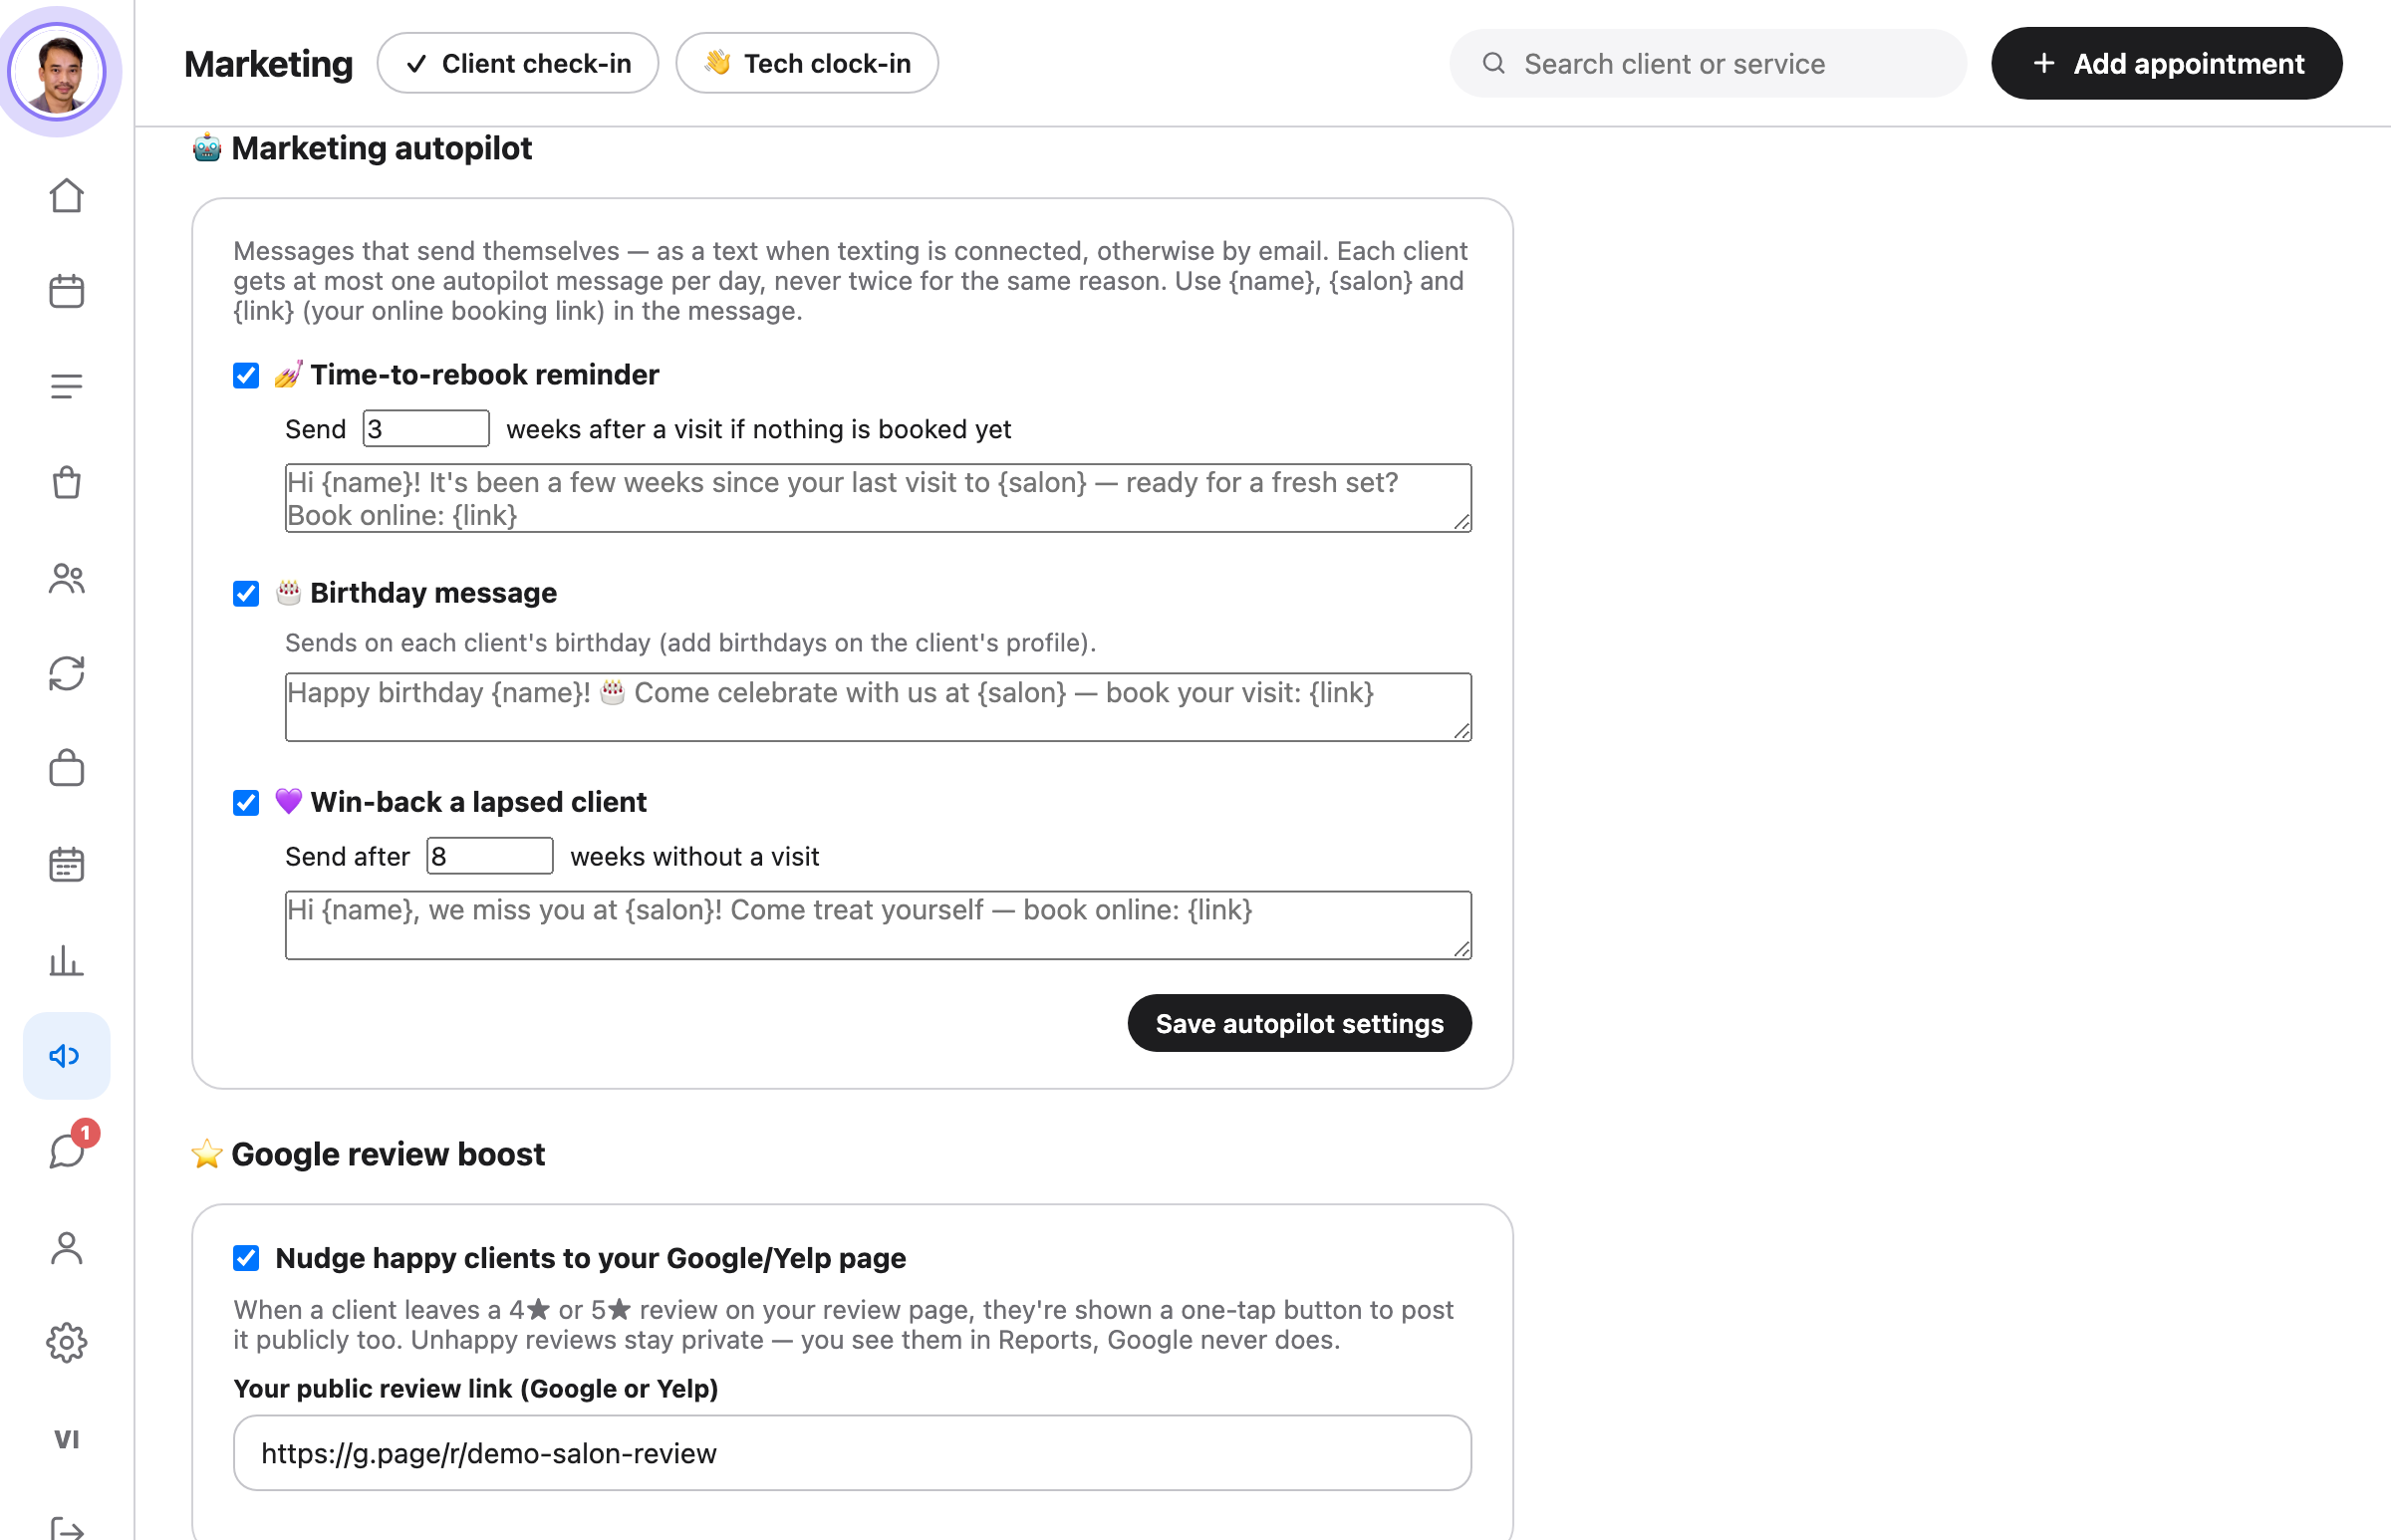Click Save autopilot settings
Screen dimensions: 2391x1540
(x=1299, y=1023)
